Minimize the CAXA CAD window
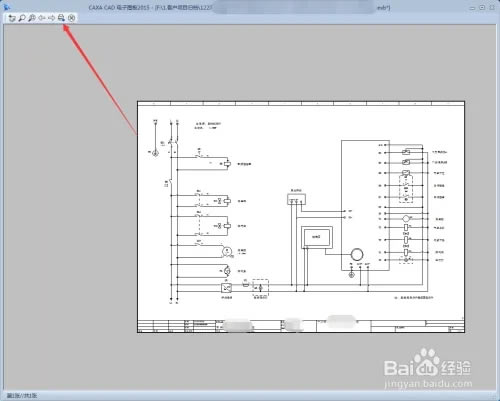Image resolution: width=500 pixels, height=401 pixels. [x=472, y=8]
